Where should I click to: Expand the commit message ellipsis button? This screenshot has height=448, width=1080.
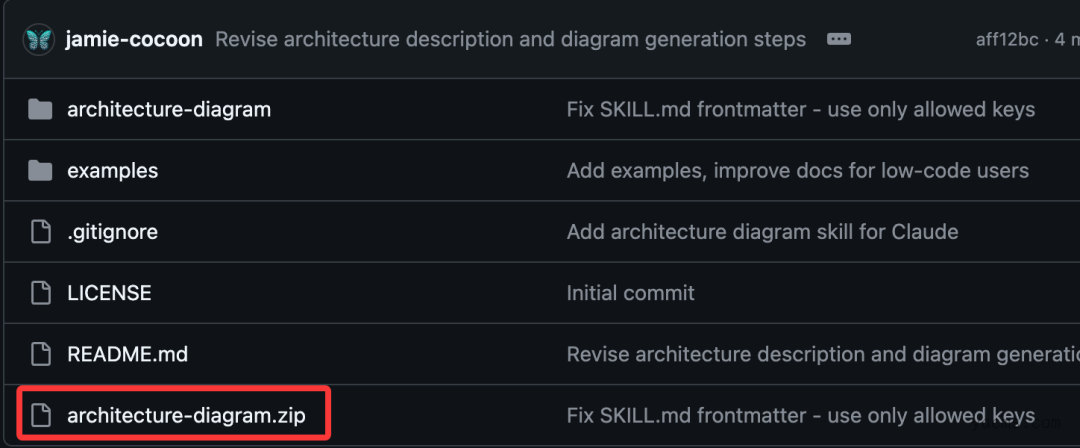839,40
